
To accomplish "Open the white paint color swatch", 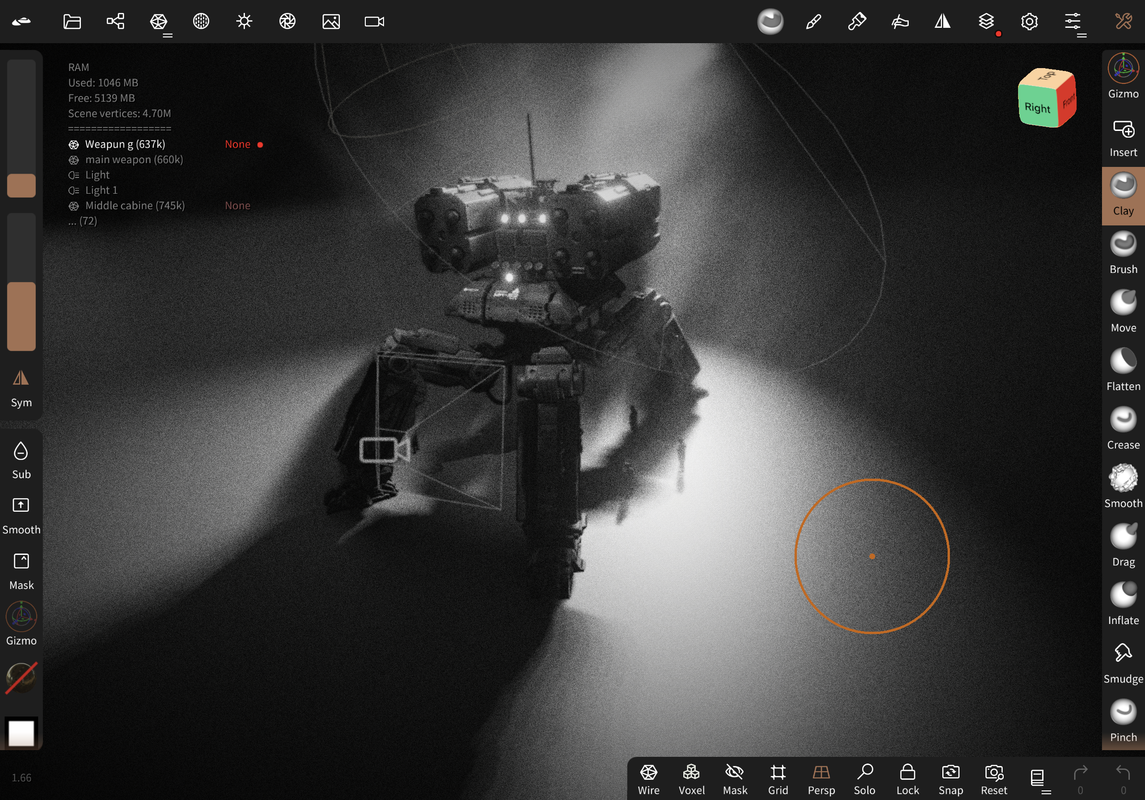I will 21,733.
